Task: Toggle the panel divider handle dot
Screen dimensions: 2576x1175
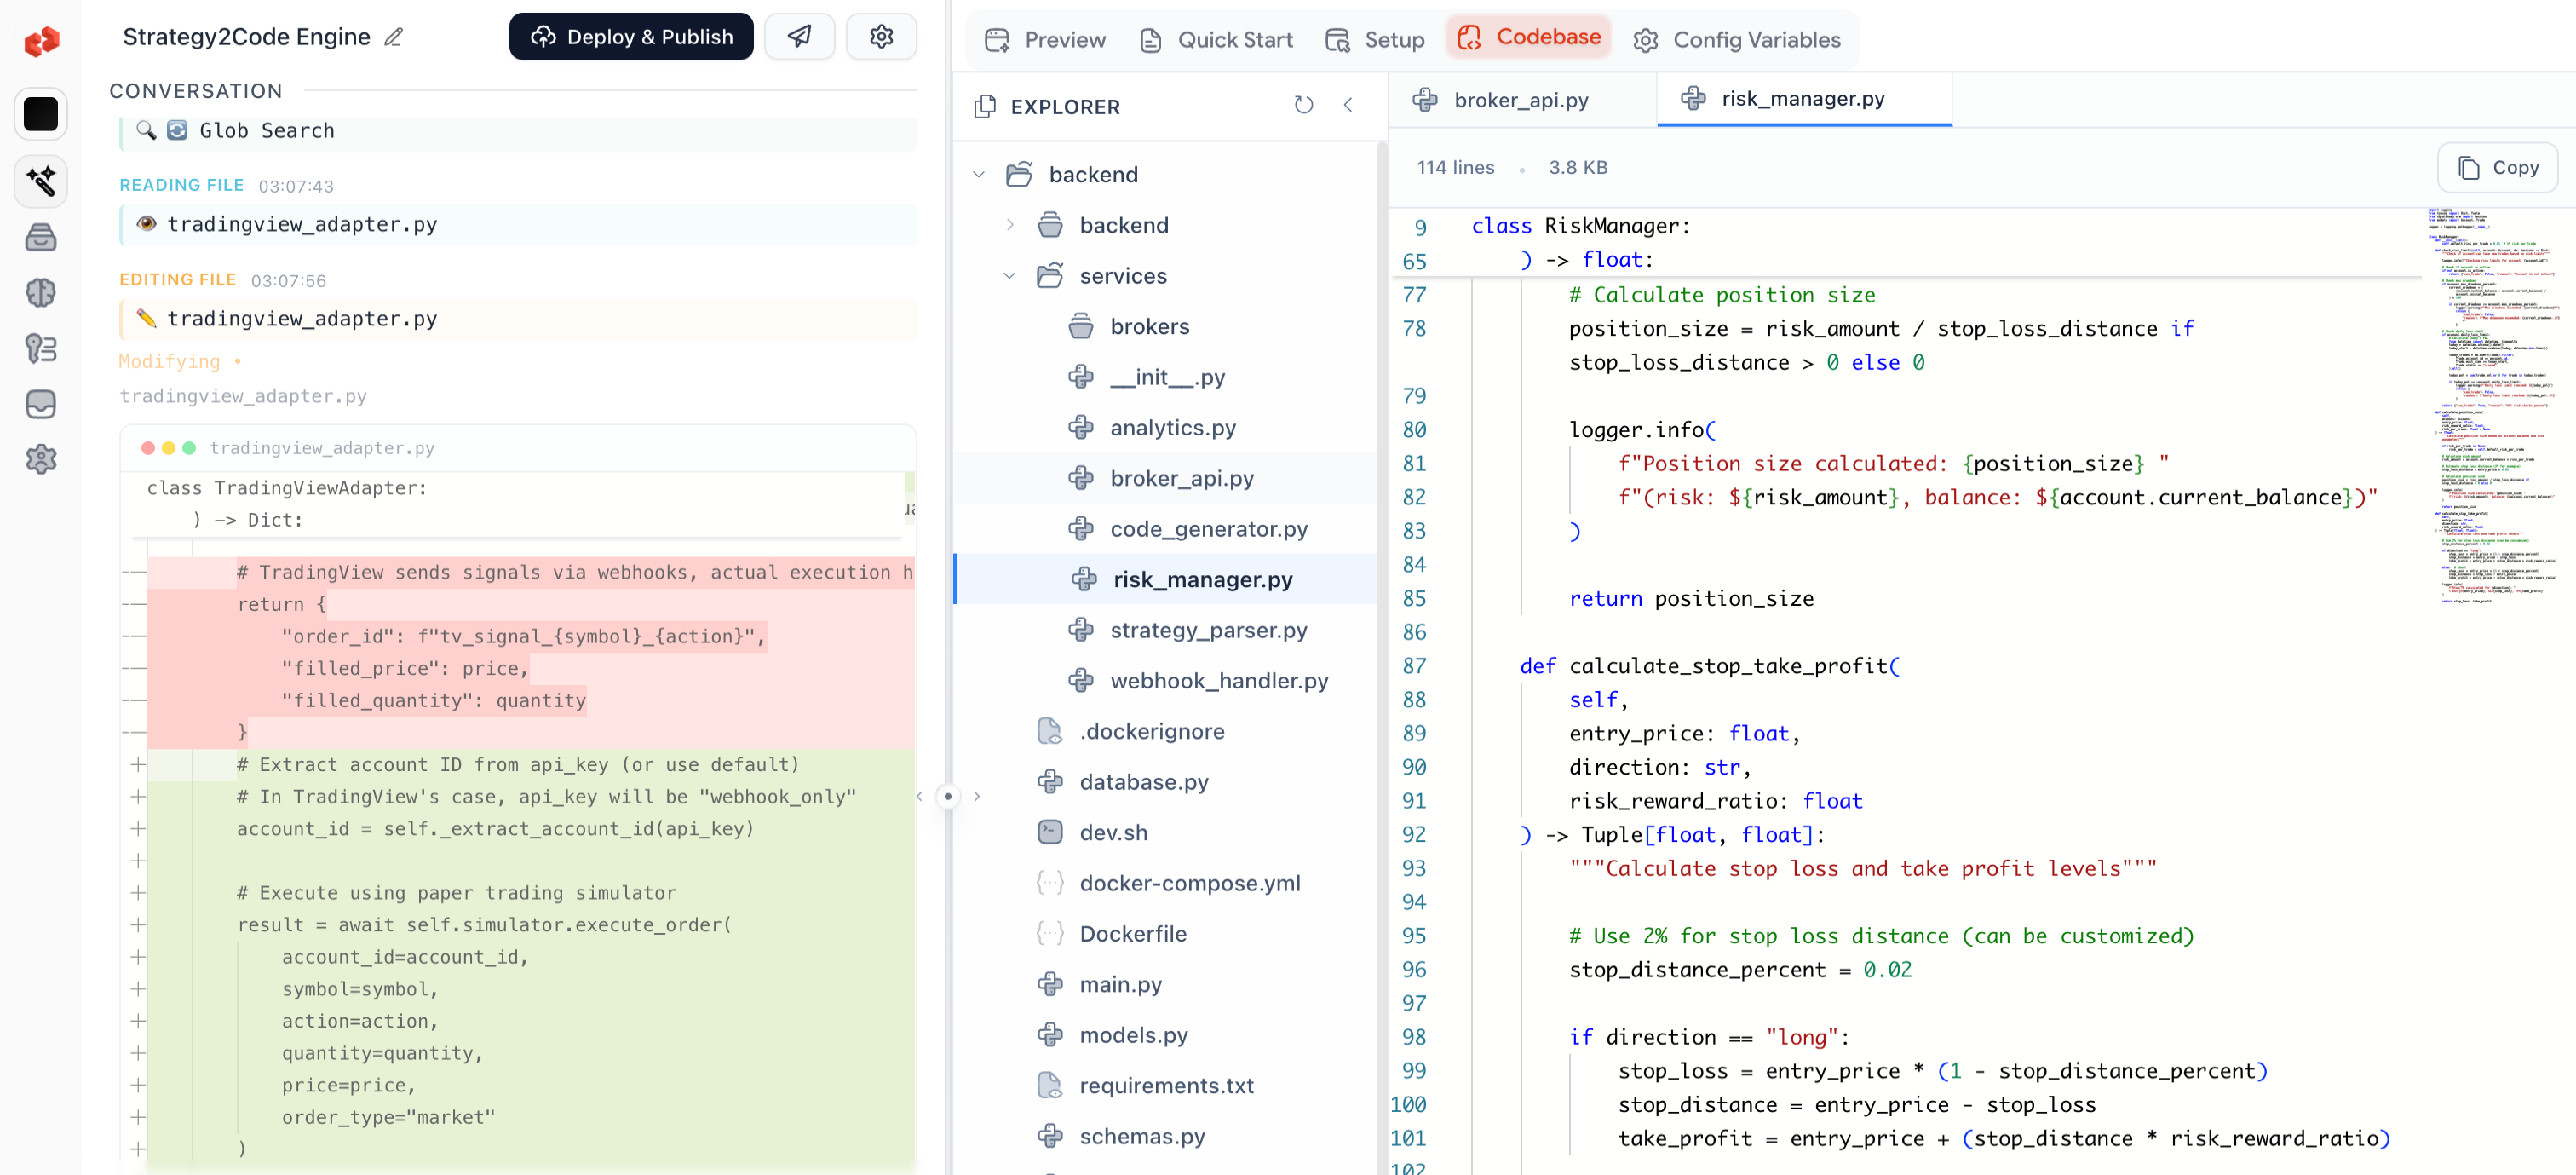Action: pyautogui.click(x=947, y=796)
